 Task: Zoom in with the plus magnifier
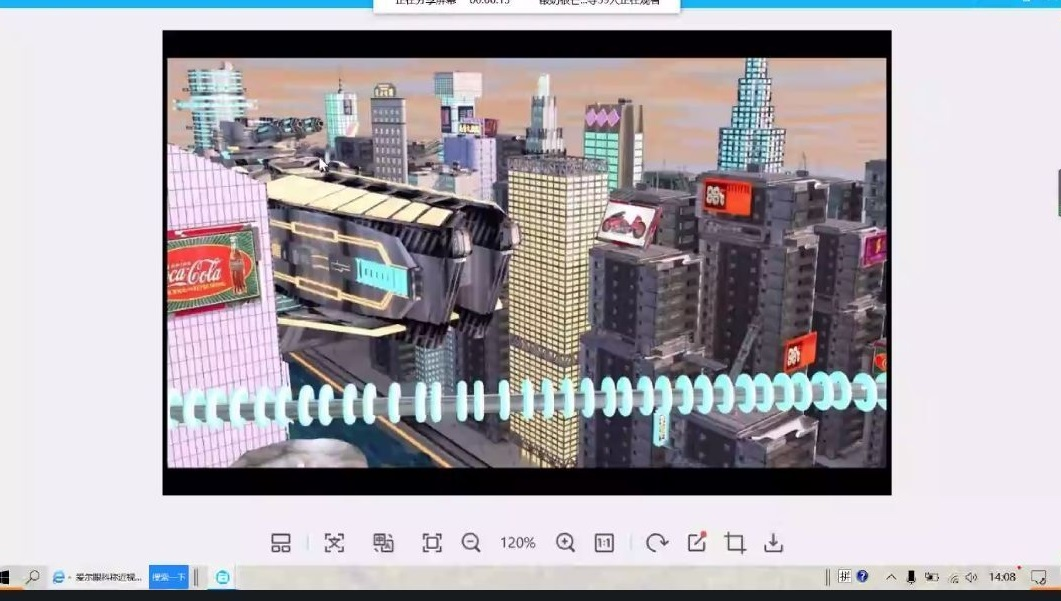point(565,543)
